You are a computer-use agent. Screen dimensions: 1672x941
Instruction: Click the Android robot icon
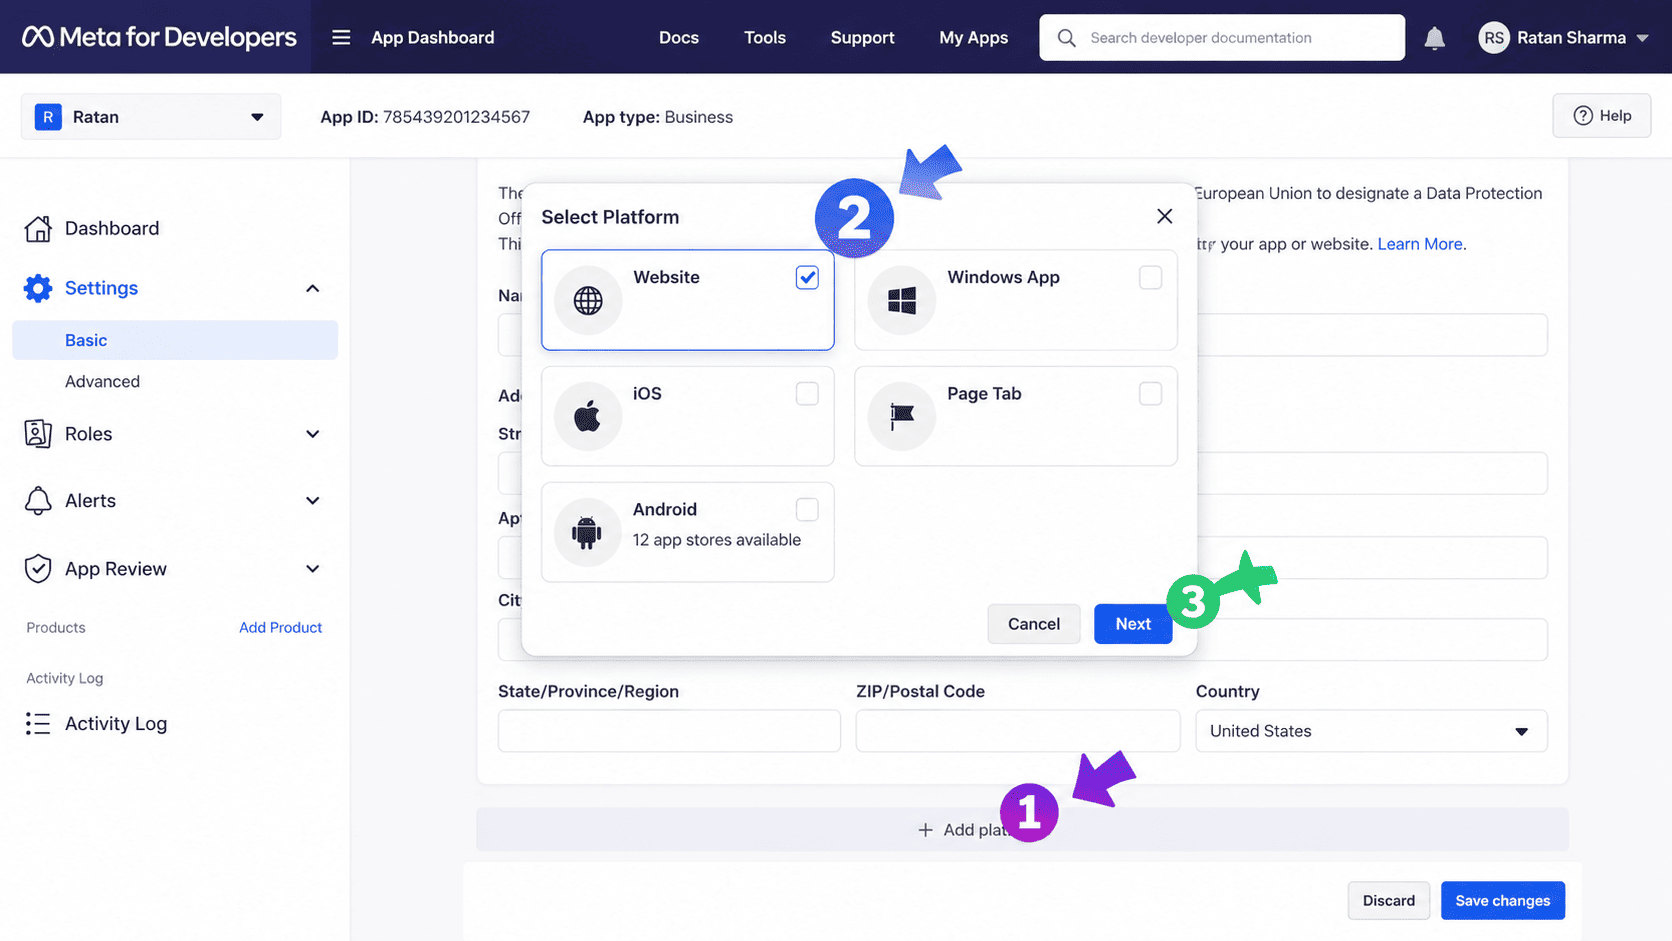point(588,532)
